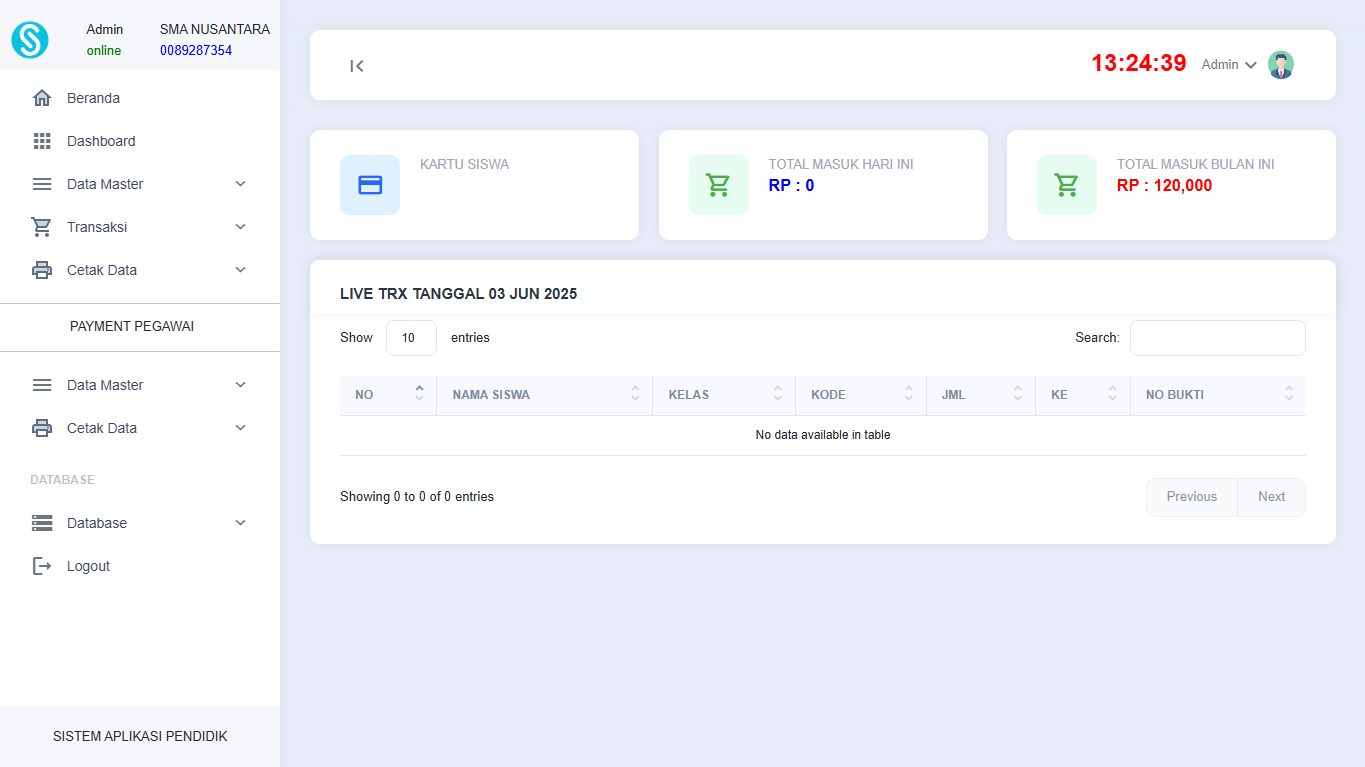
Task: Click the Beranda home icon
Action: pos(42,98)
